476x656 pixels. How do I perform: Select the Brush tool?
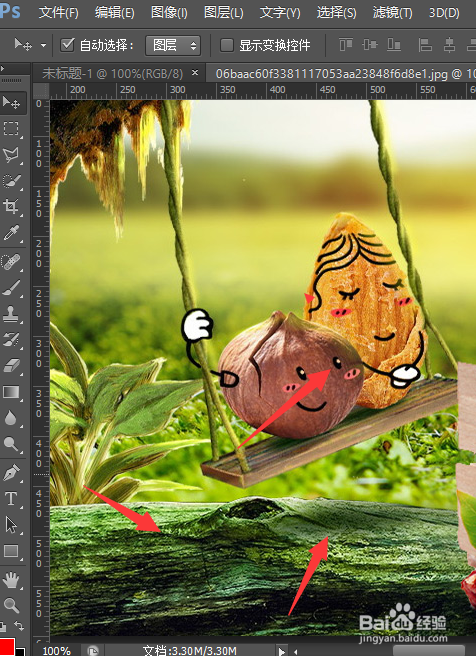[11, 288]
